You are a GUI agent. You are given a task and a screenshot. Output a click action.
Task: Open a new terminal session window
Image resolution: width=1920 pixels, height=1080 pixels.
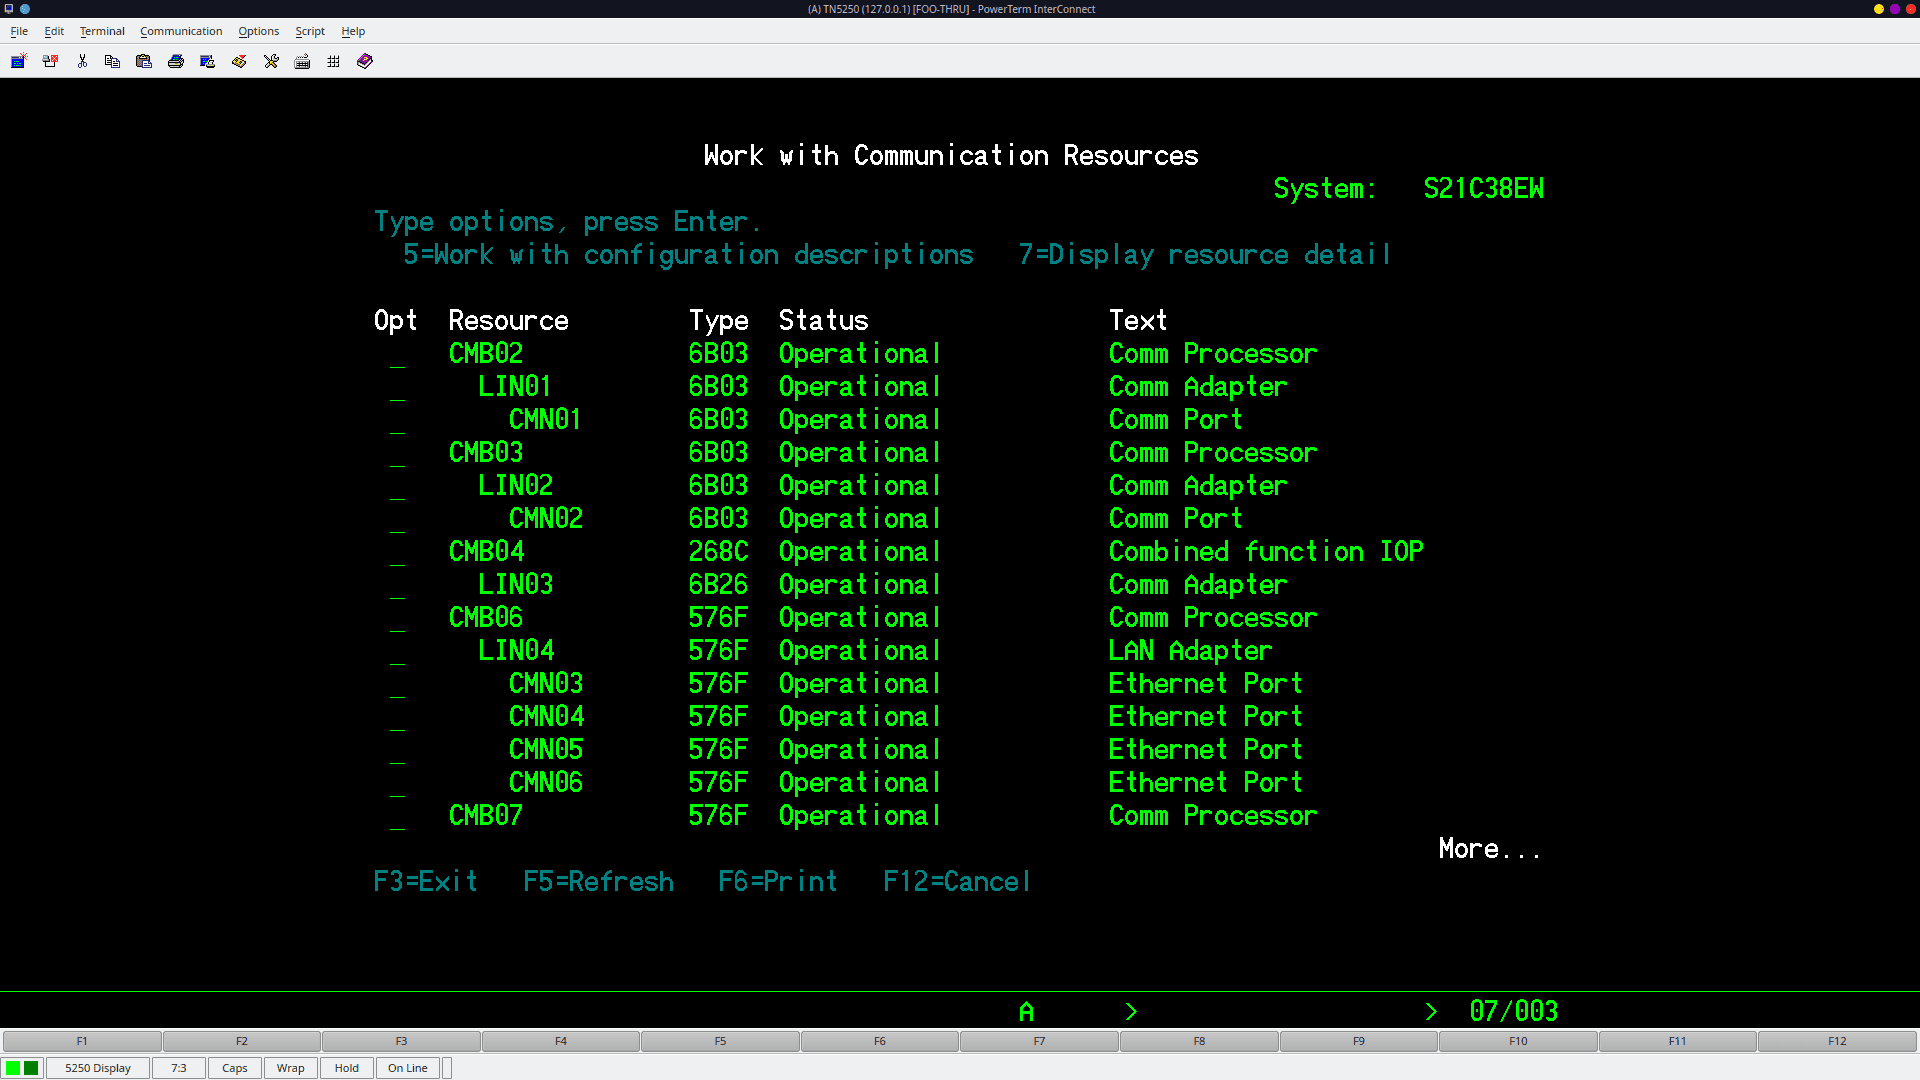pos(18,61)
